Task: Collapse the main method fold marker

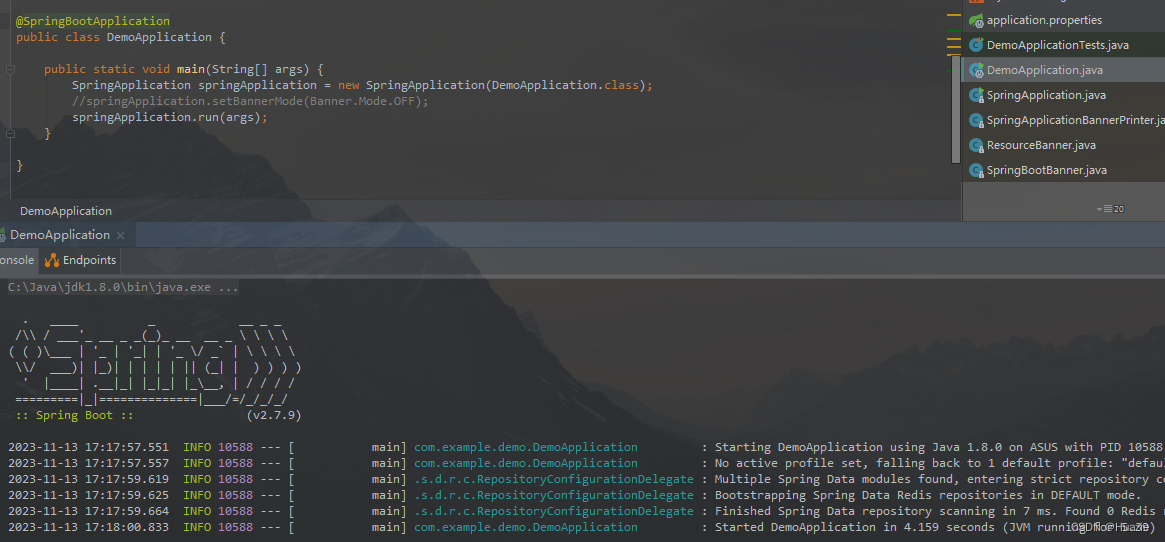Action: 10,70
